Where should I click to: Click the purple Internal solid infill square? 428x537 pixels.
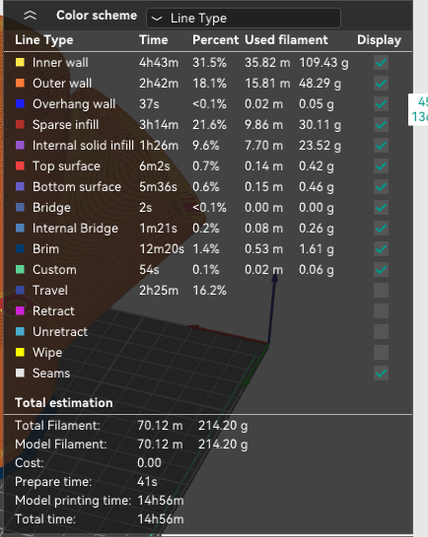[20, 145]
